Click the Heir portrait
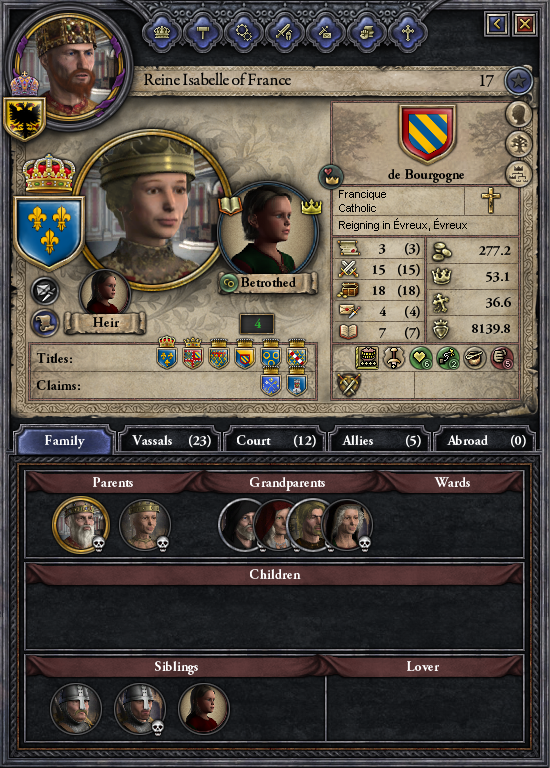 pyautogui.click(x=104, y=294)
